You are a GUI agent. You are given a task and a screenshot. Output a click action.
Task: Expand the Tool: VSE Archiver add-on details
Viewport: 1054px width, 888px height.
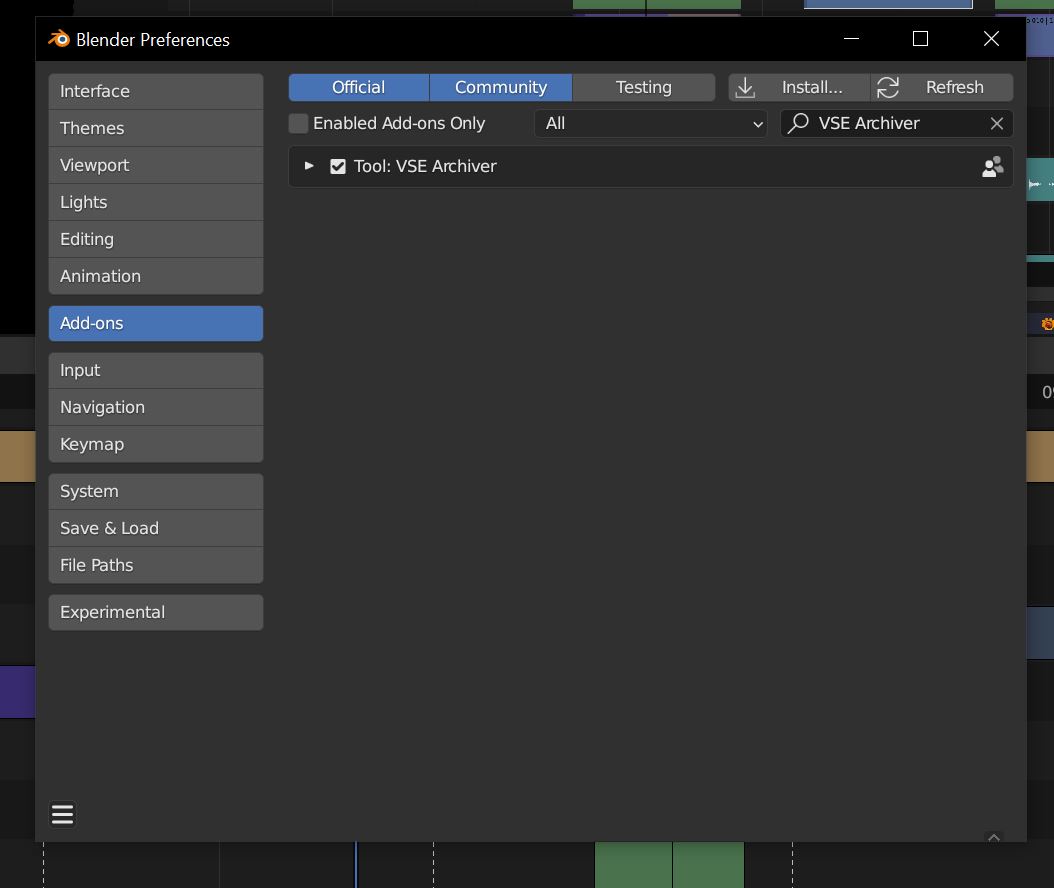309,166
